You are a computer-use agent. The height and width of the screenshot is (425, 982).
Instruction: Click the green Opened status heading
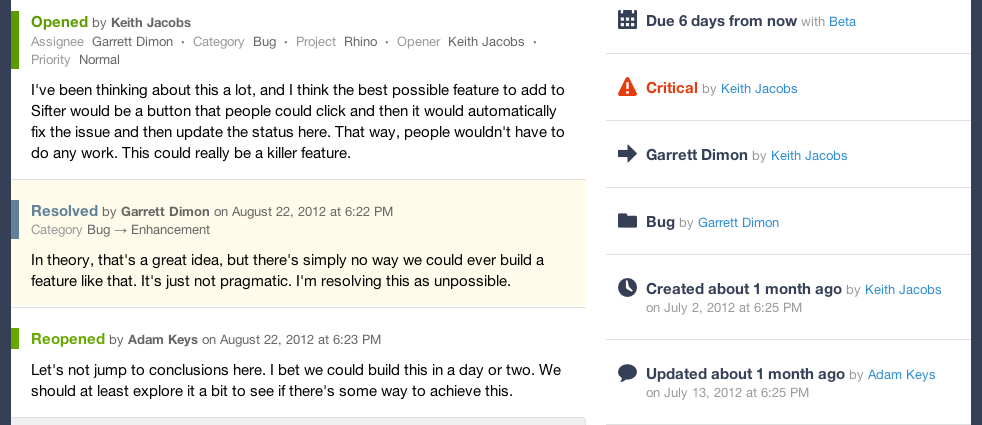coord(59,22)
